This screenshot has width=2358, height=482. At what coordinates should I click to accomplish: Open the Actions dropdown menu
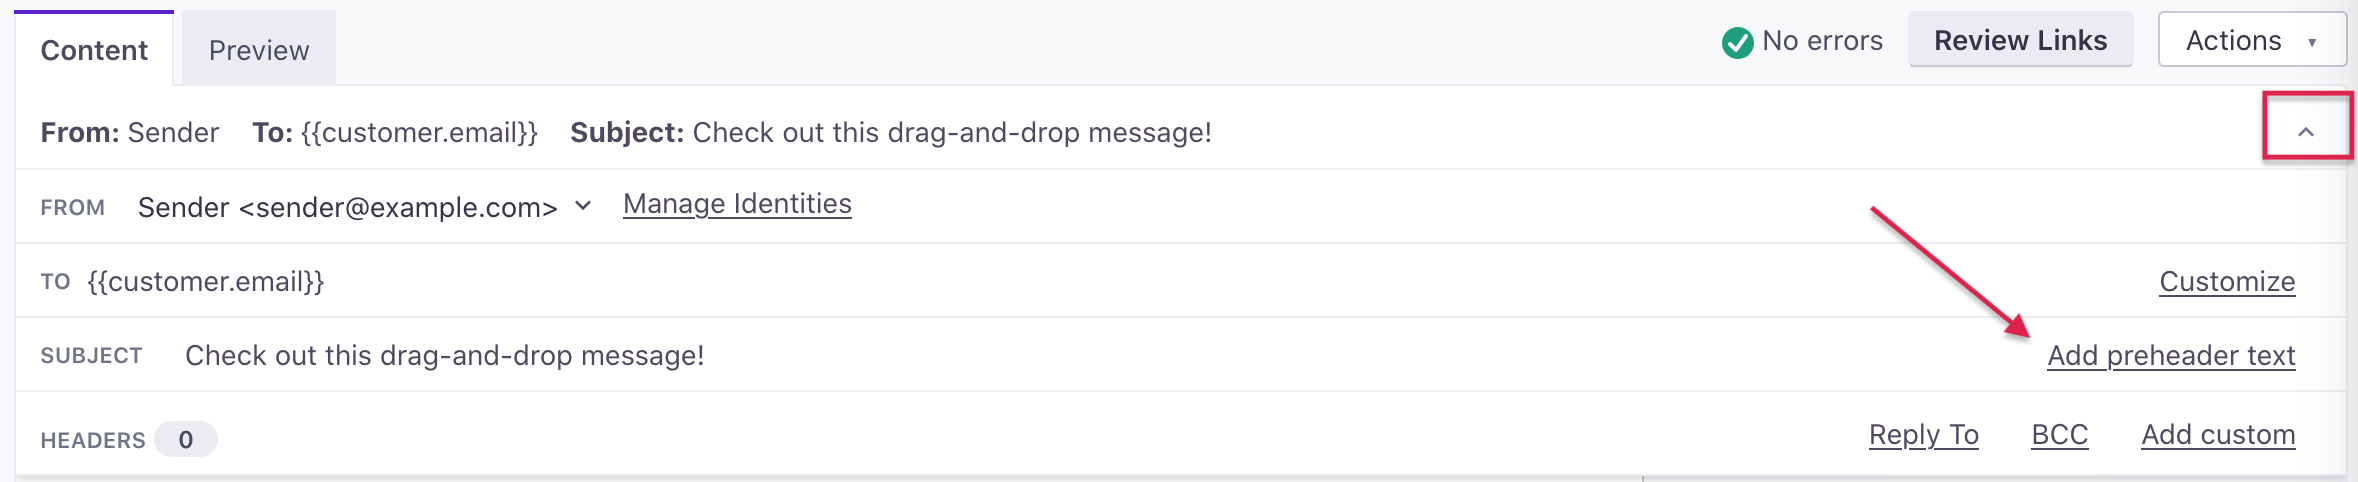(x=2252, y=40)
